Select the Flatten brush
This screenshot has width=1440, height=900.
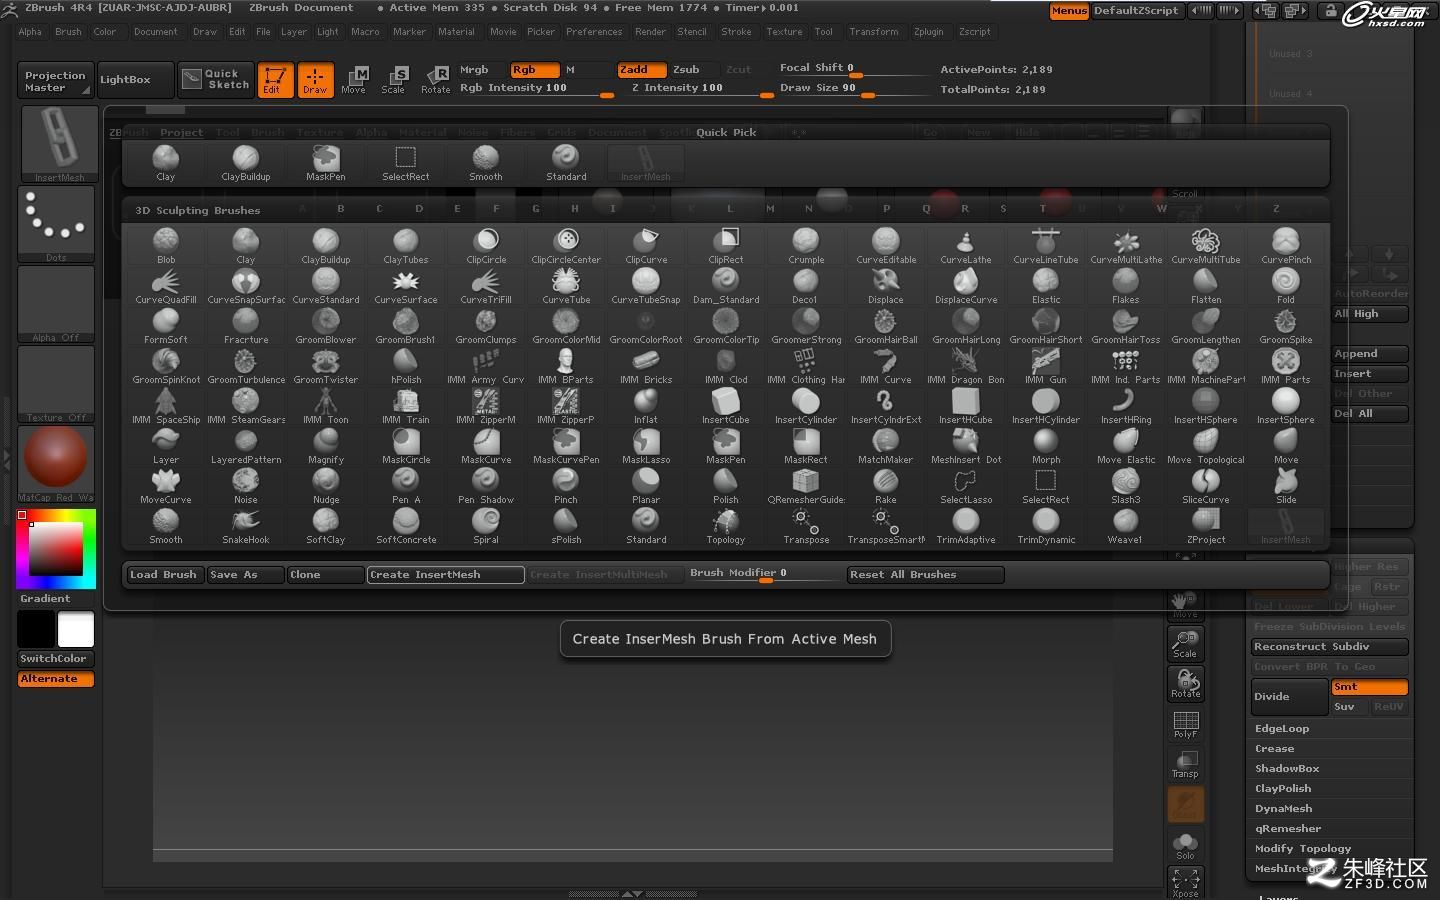pos(1206,286)
